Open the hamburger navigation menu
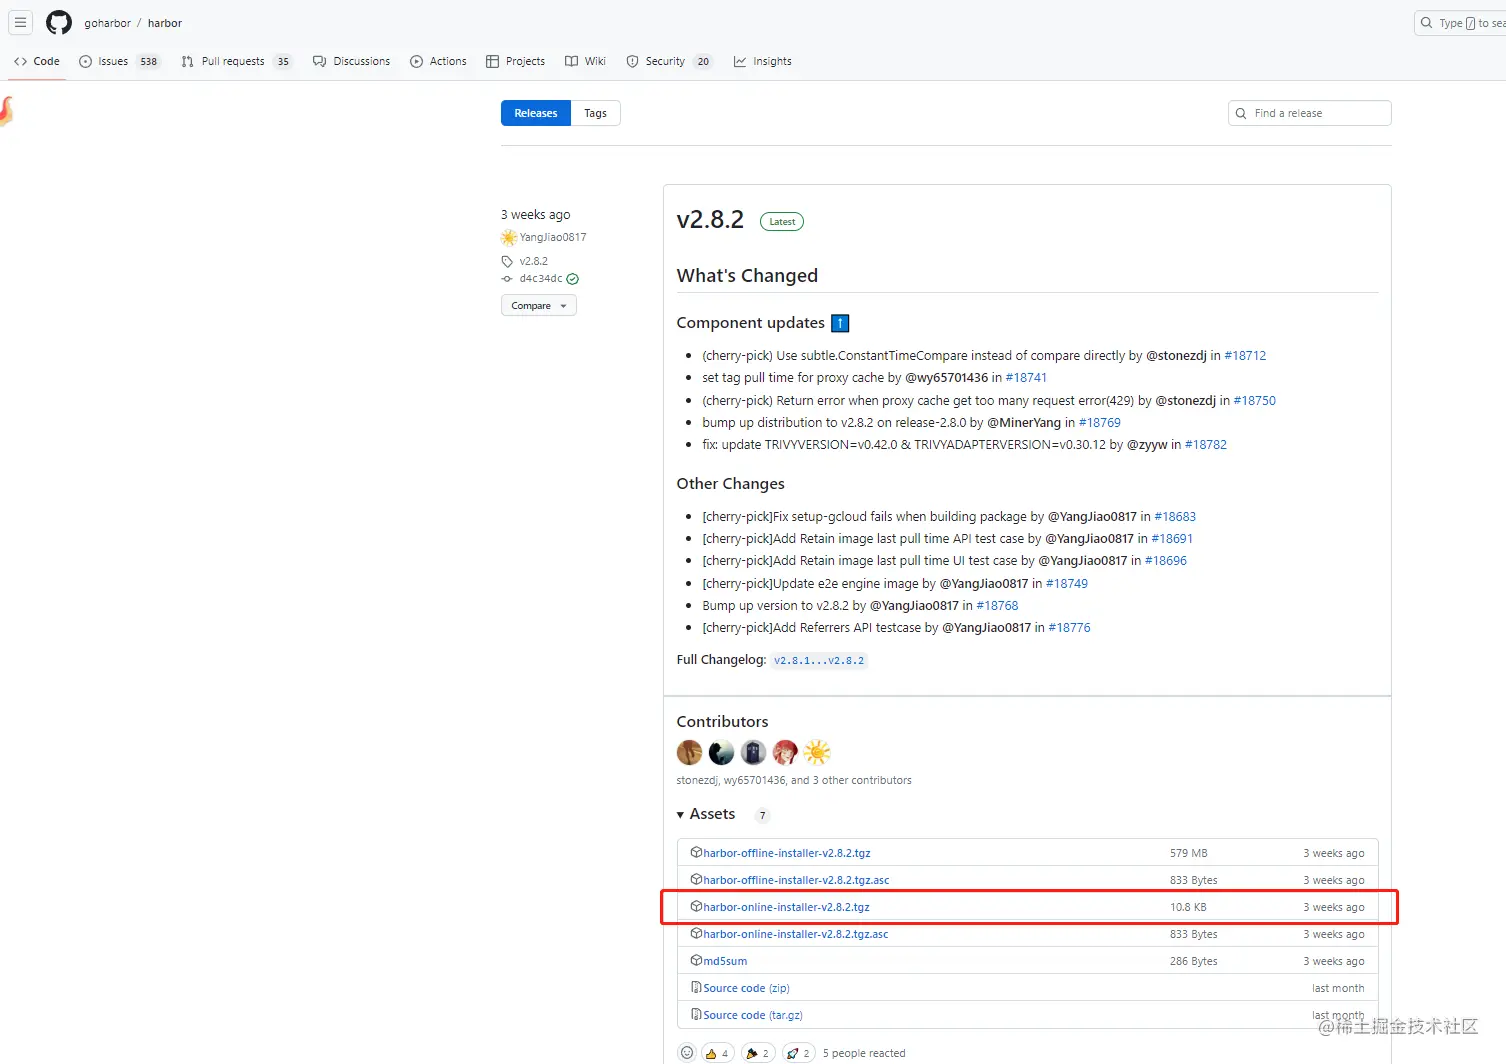 20,22
